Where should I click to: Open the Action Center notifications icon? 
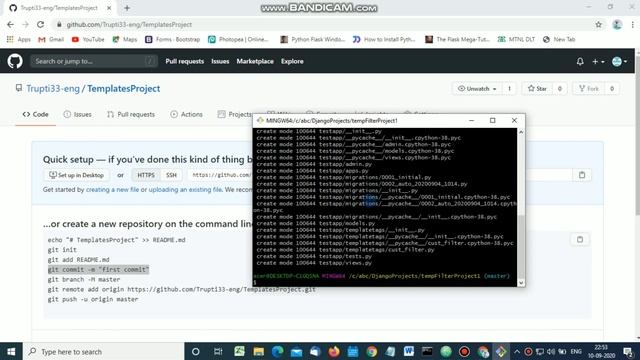coord(629,351)
